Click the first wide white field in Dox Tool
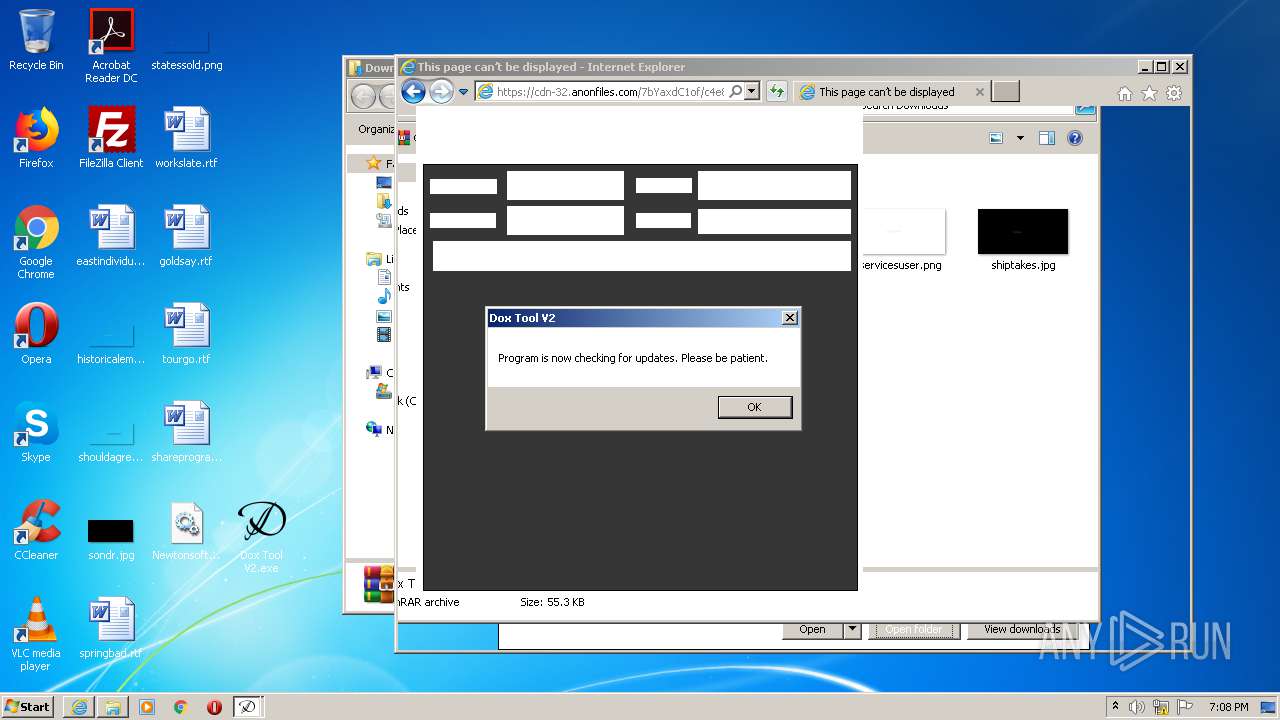Image resolution: width=1280 pixels, height=720 pixels. 641,256
